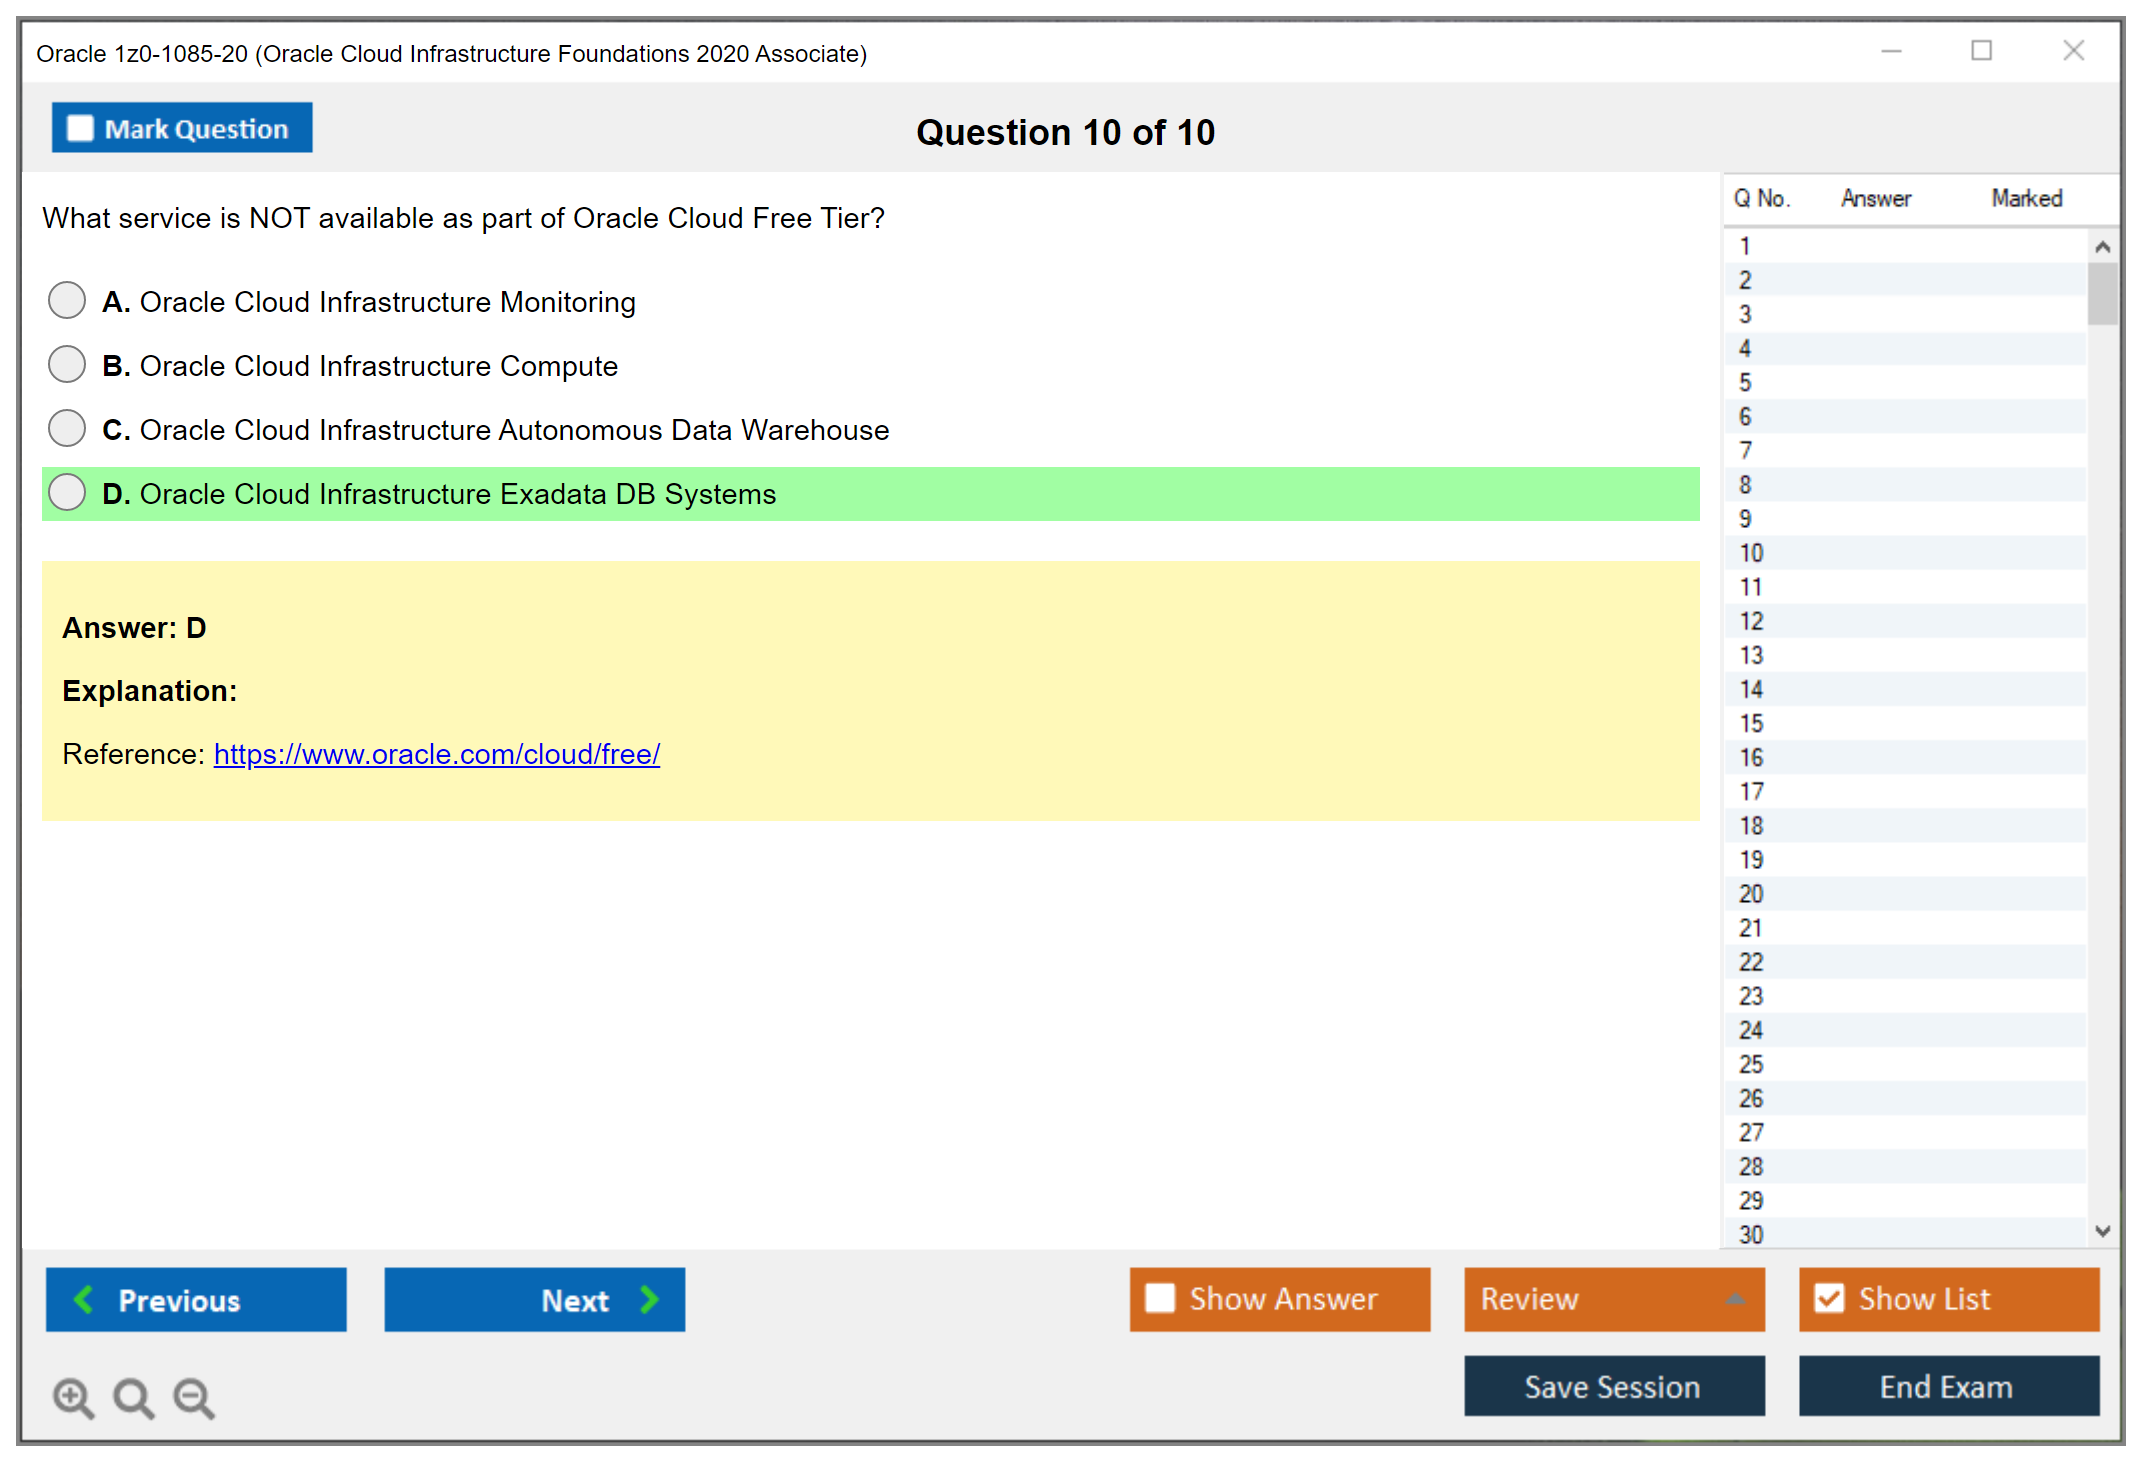Close the exam window
The image size is (2150, 1470).
click(x=2073, y=51)
